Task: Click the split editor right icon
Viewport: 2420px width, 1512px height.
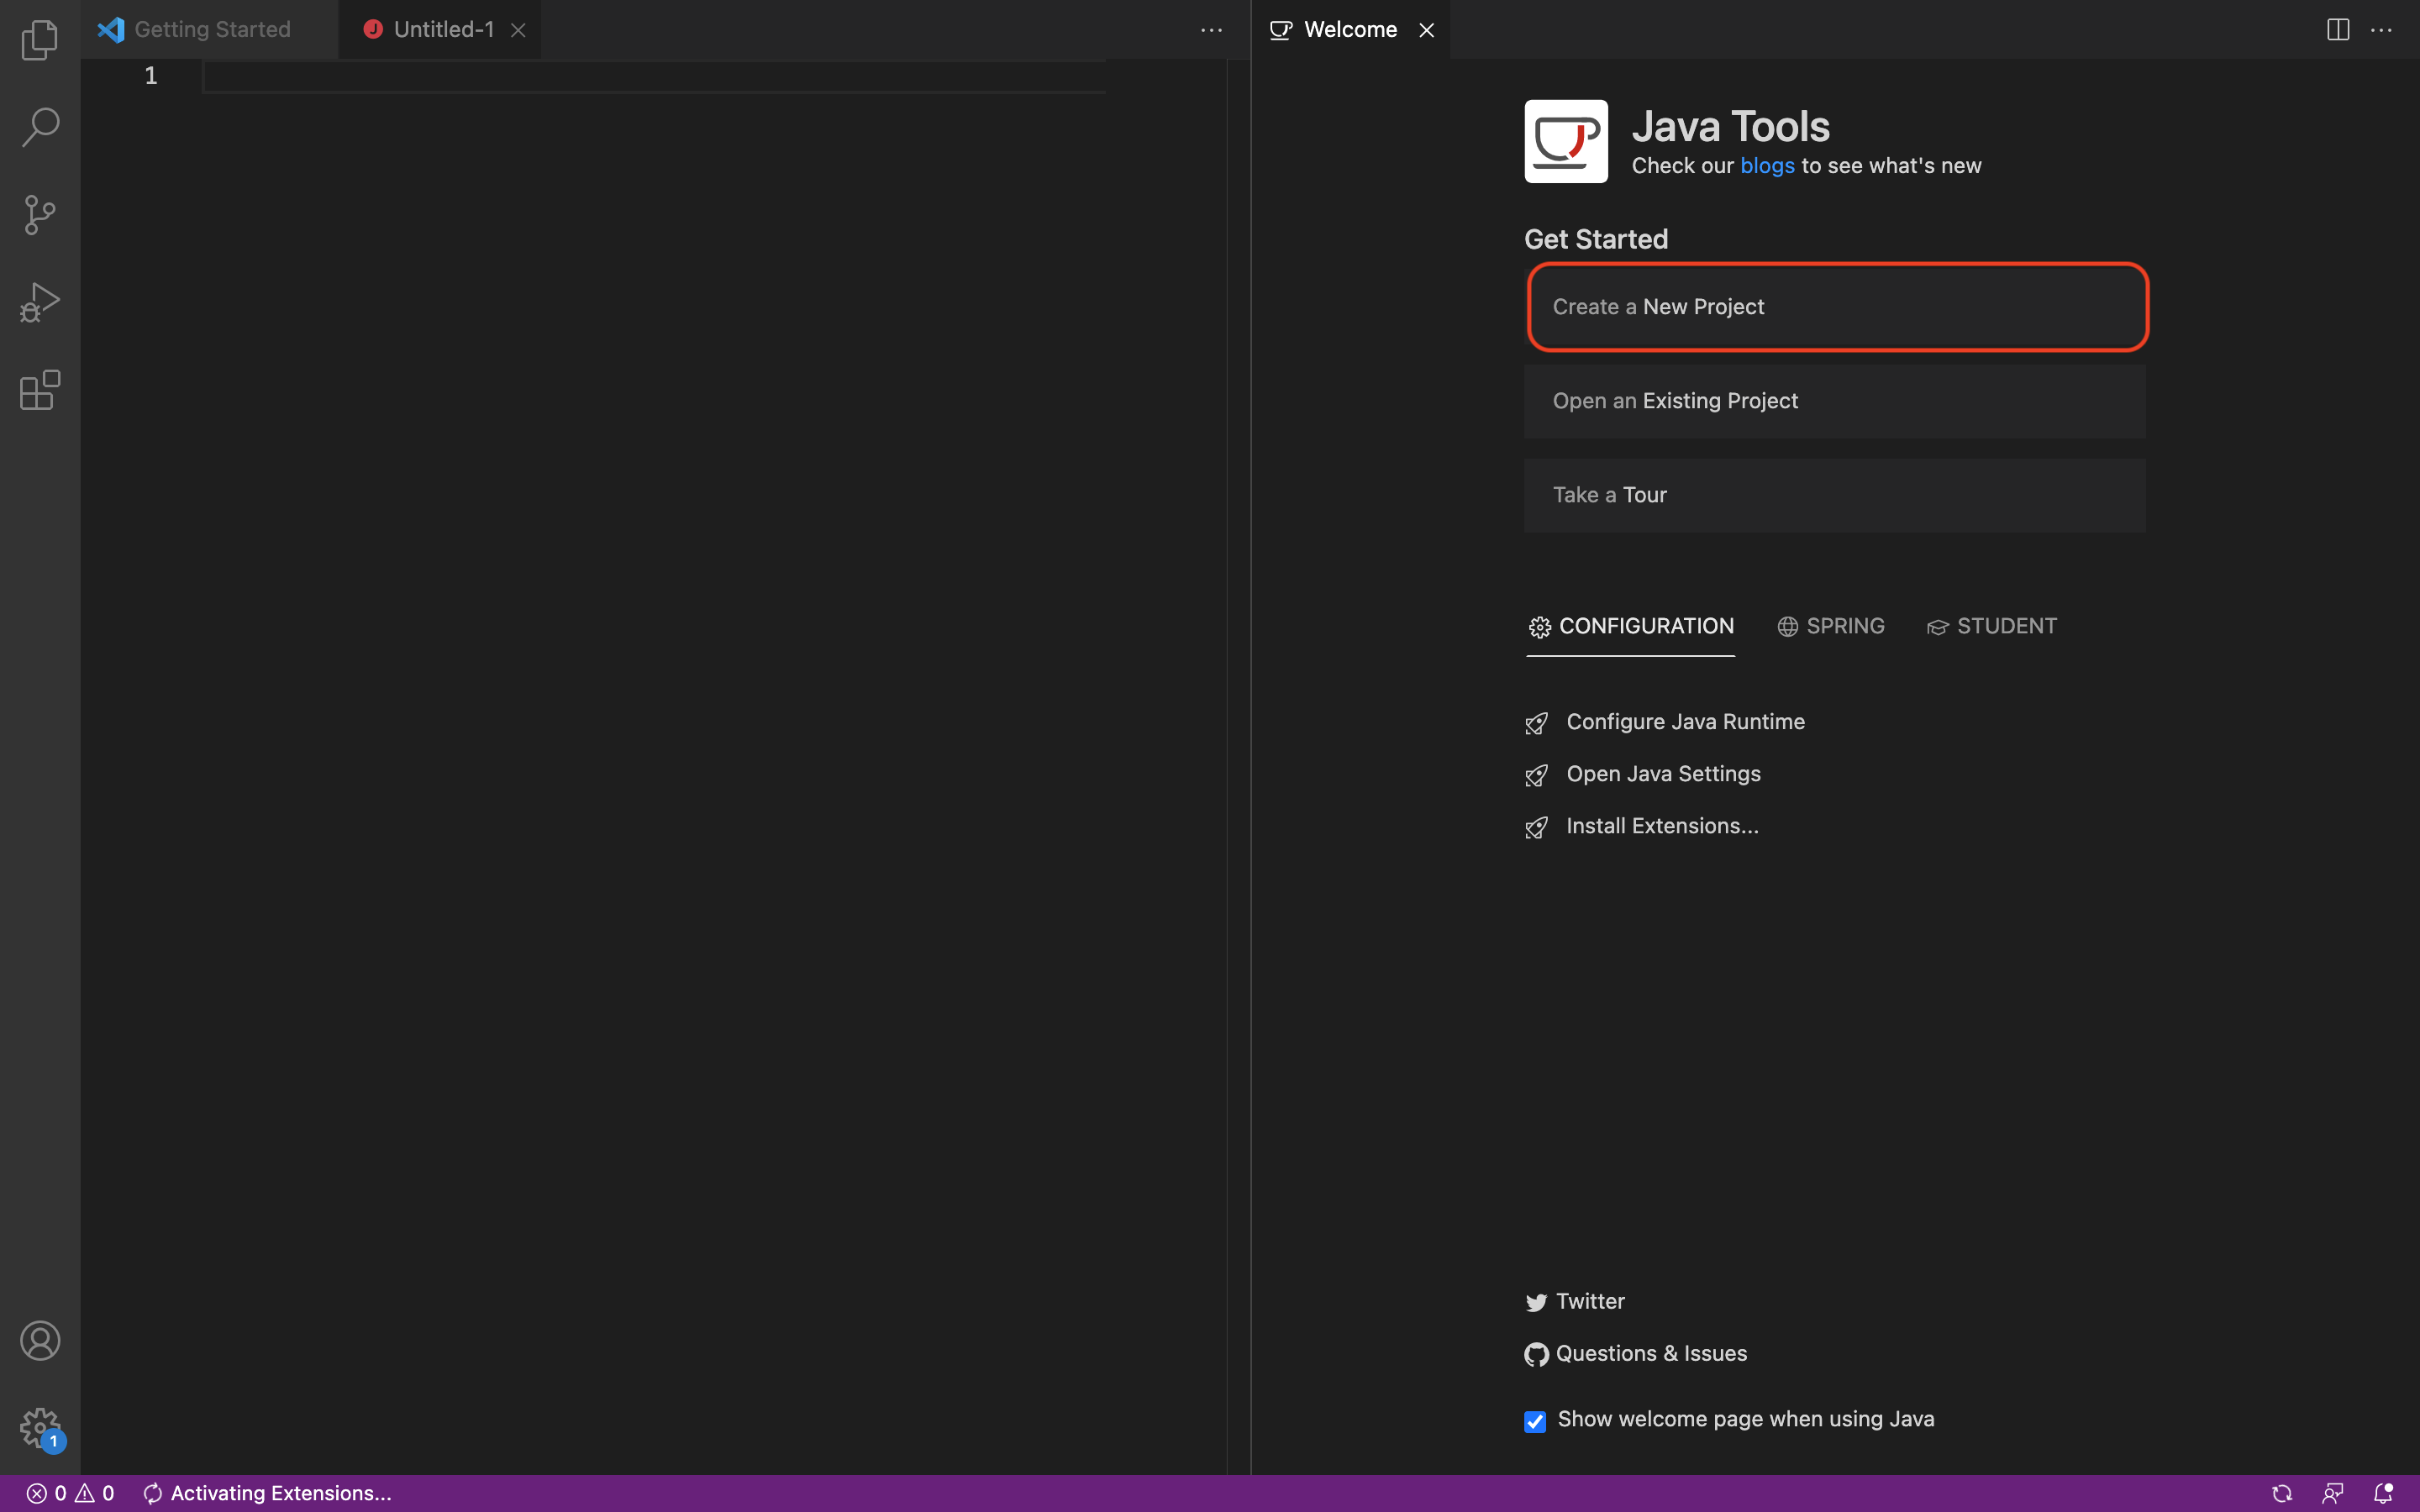Action: (2338, 30)
